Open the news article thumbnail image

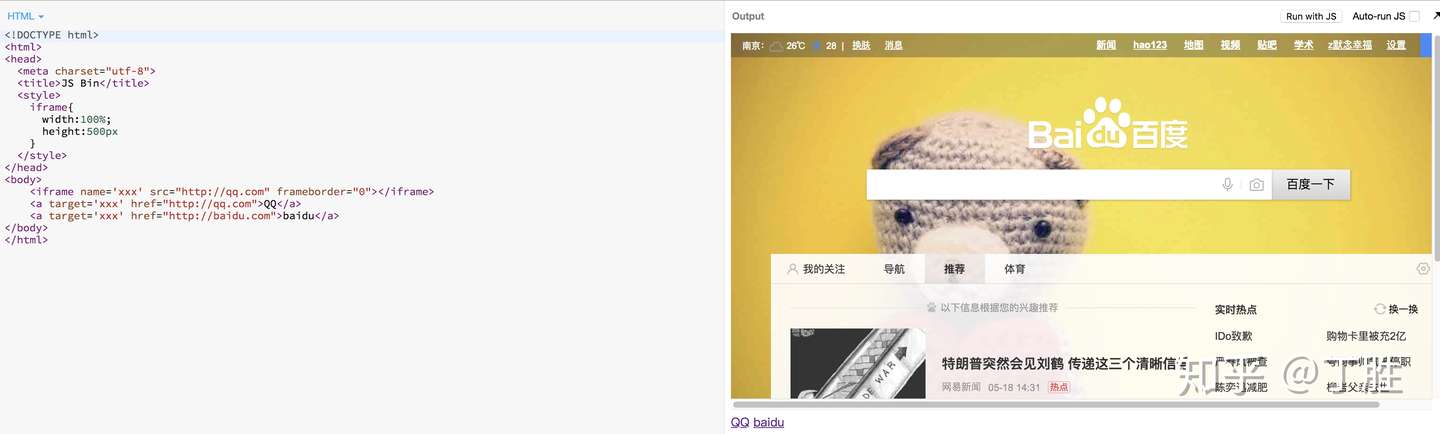[x=858, y=364]
